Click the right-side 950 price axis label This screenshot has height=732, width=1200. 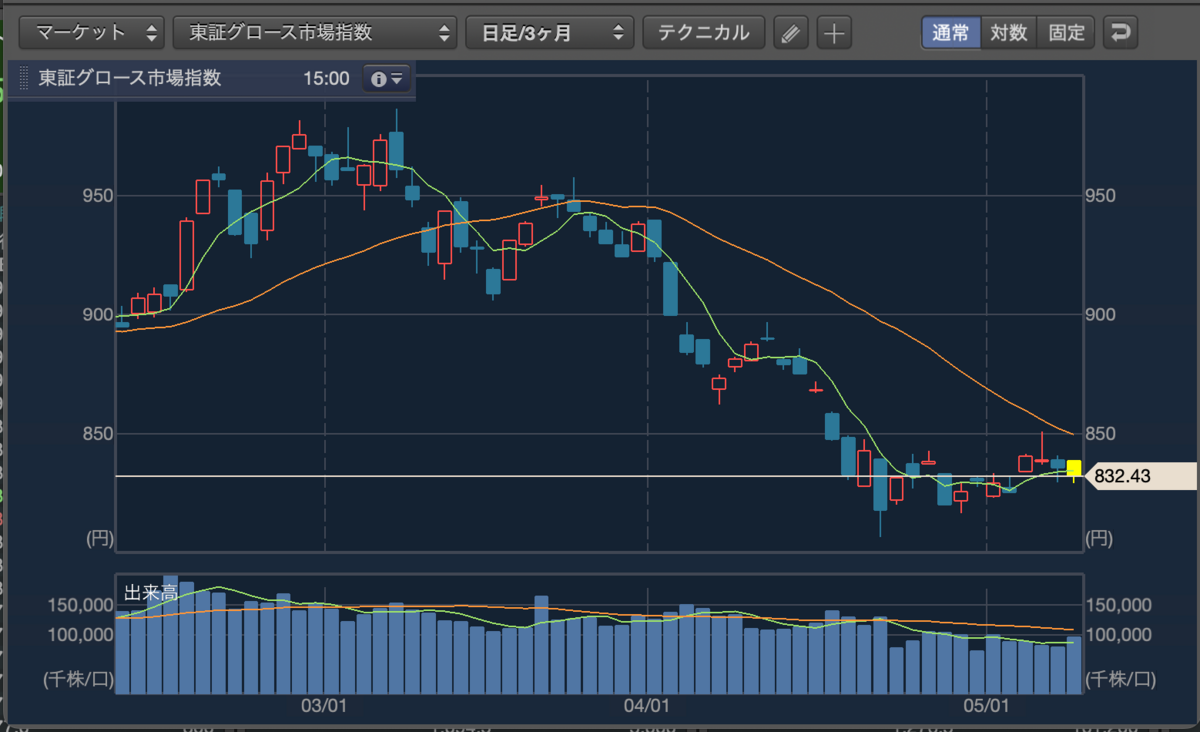tap(1100, 195)
